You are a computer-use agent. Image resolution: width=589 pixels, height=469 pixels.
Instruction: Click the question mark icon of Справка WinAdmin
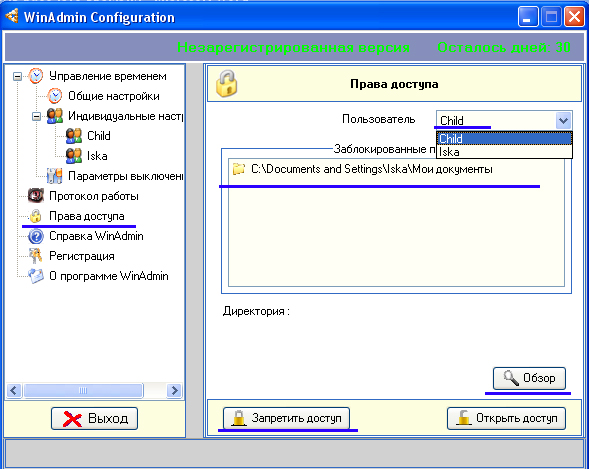click(x=36, y=236)
